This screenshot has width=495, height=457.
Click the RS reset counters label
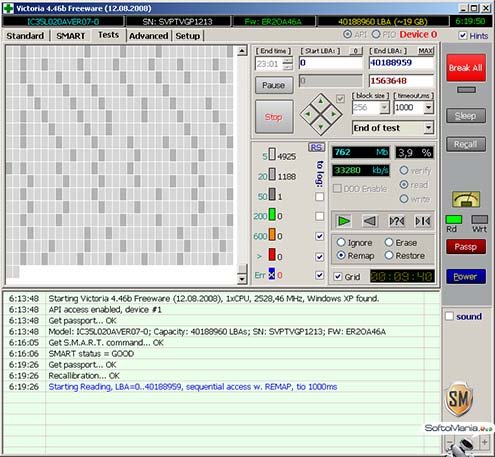point(316,147)
